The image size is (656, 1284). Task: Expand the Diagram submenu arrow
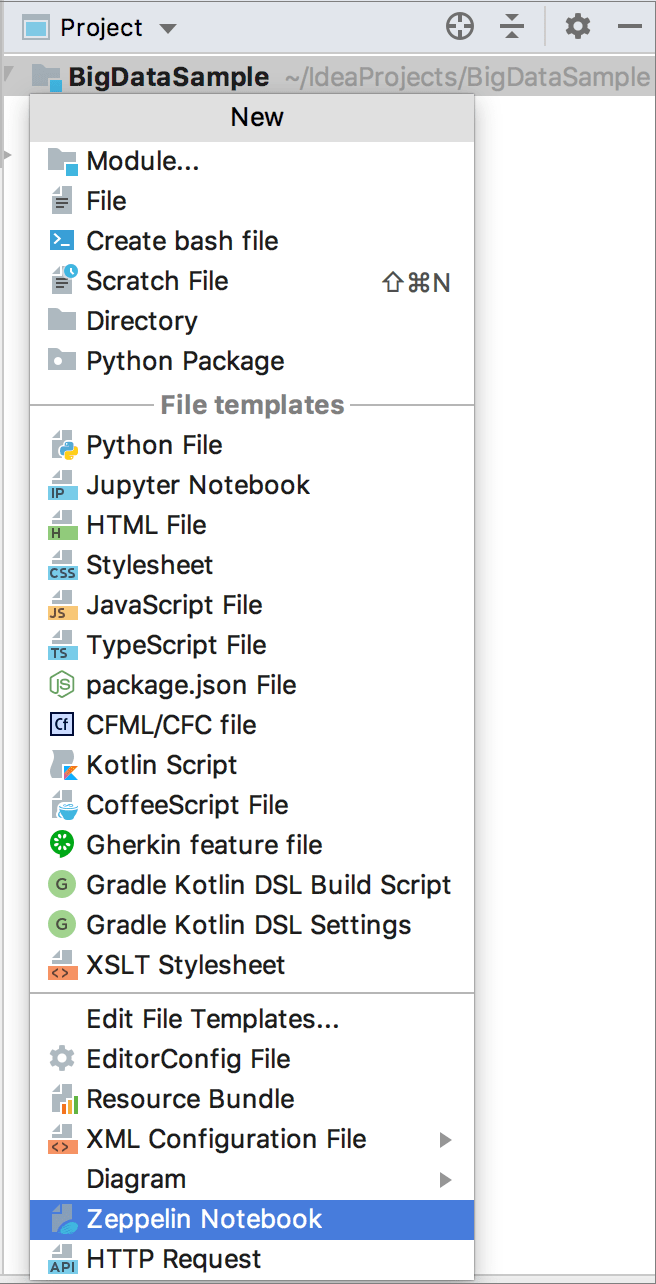(x=446, y=1180)
